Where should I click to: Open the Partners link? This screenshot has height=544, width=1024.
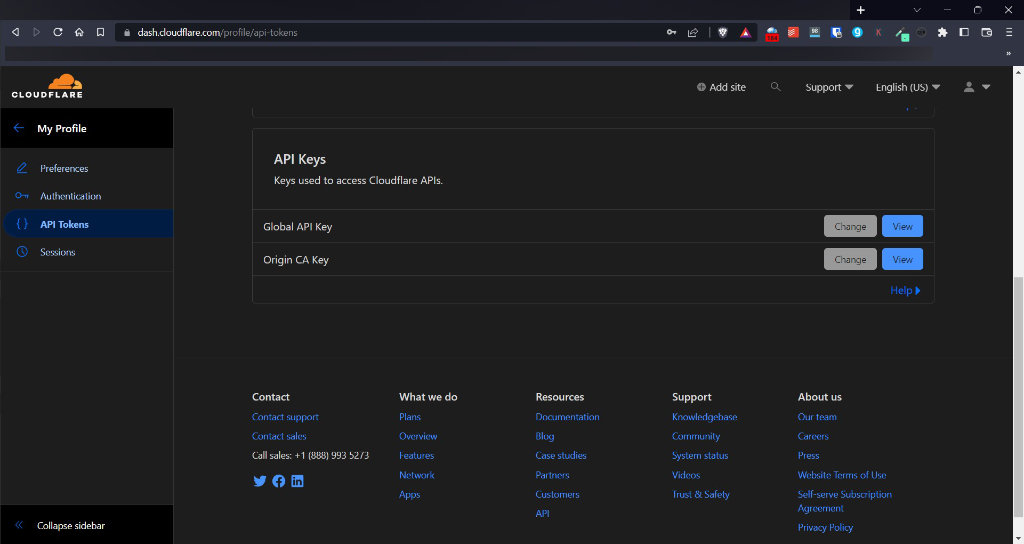pos(552,475)
